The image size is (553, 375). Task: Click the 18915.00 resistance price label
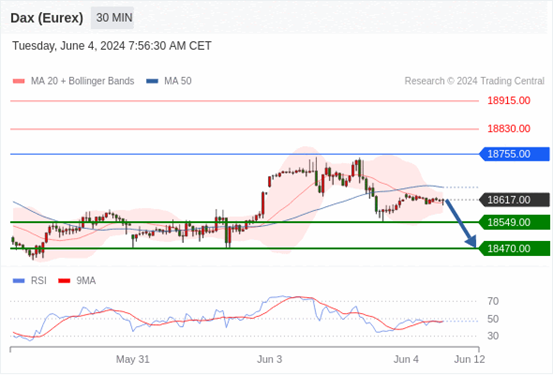(509, 101)
